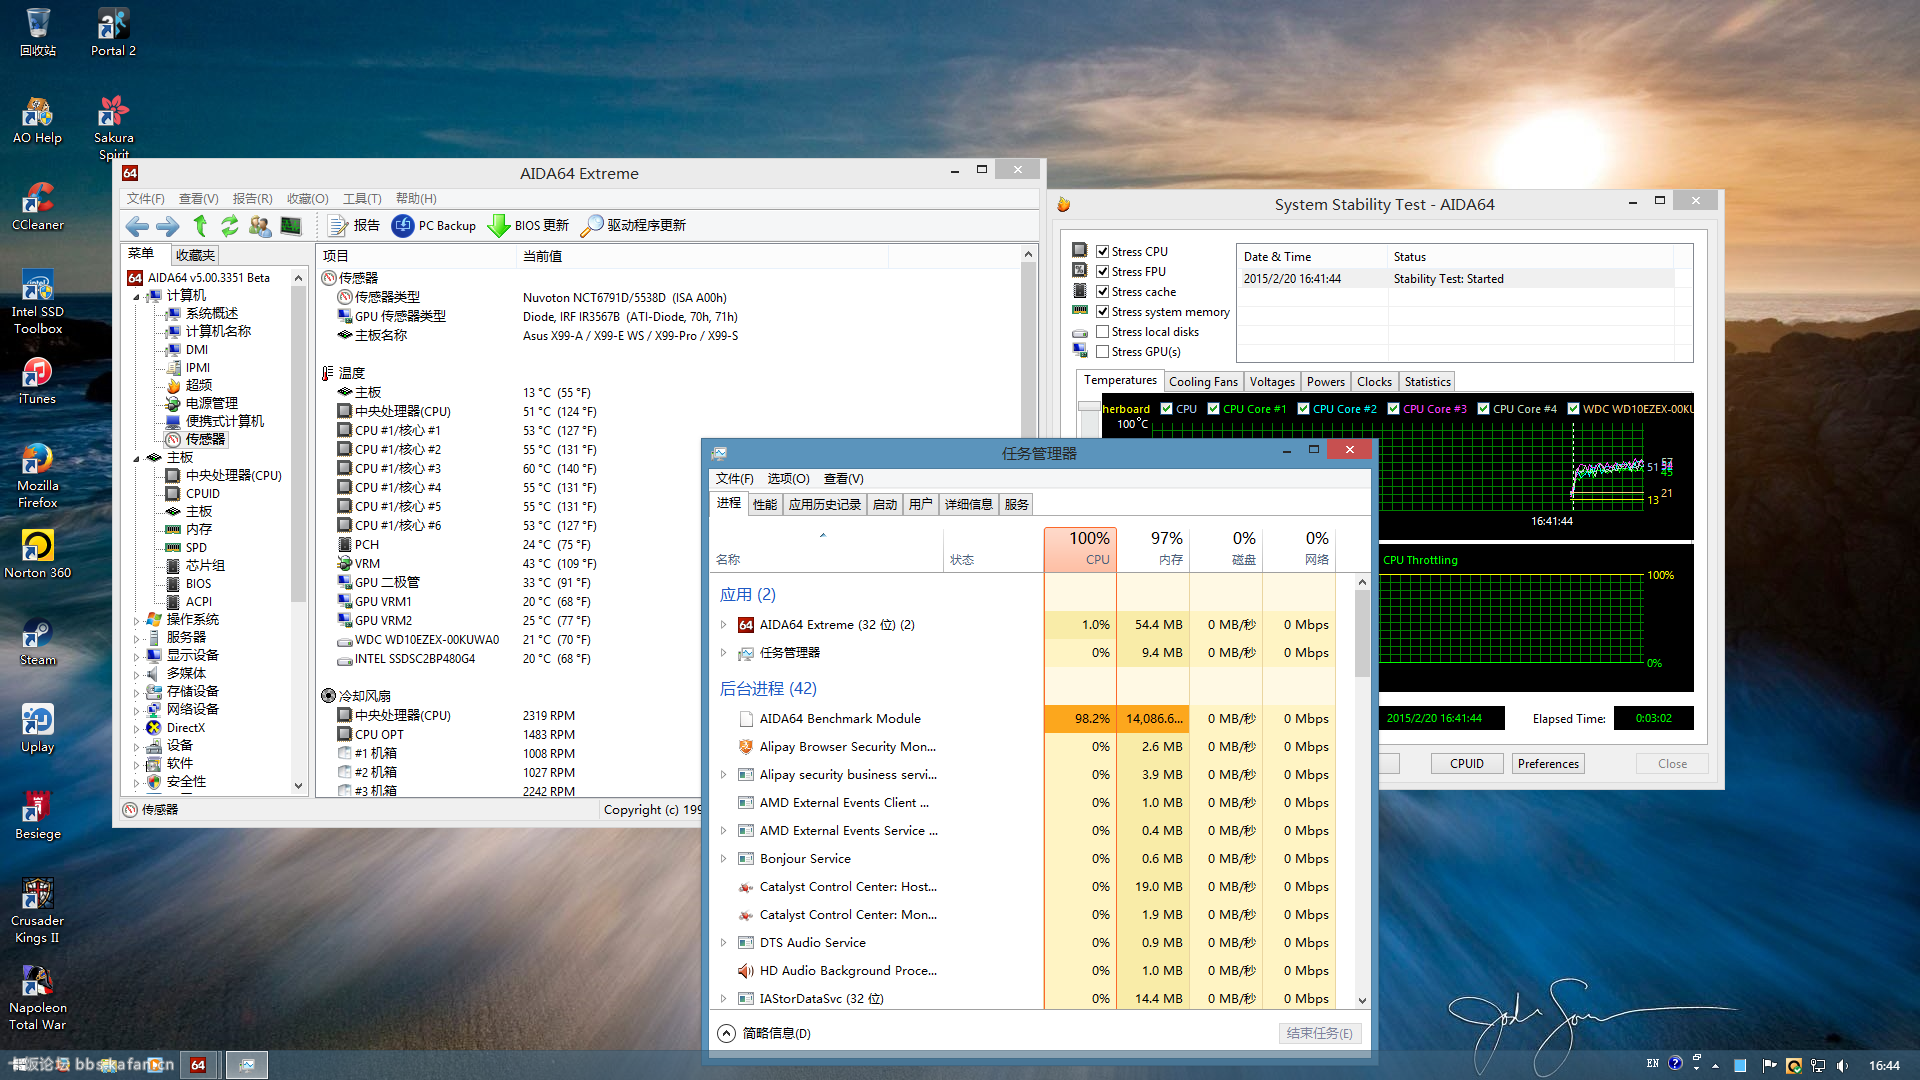Enable the Stress GPU(s) checkbox
The image size is (1920, 1080).
point(1102,352)
